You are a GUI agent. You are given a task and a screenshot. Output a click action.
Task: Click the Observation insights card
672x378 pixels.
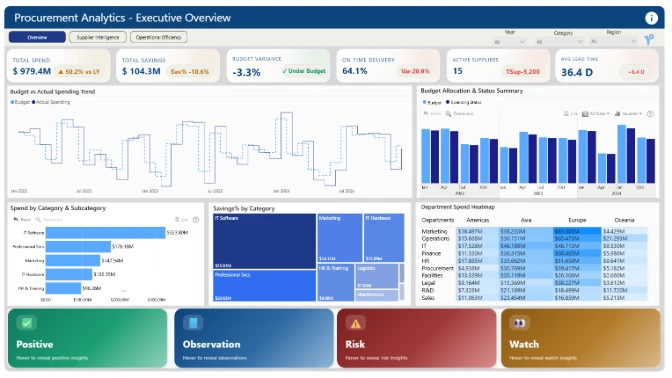click(254, 338)
